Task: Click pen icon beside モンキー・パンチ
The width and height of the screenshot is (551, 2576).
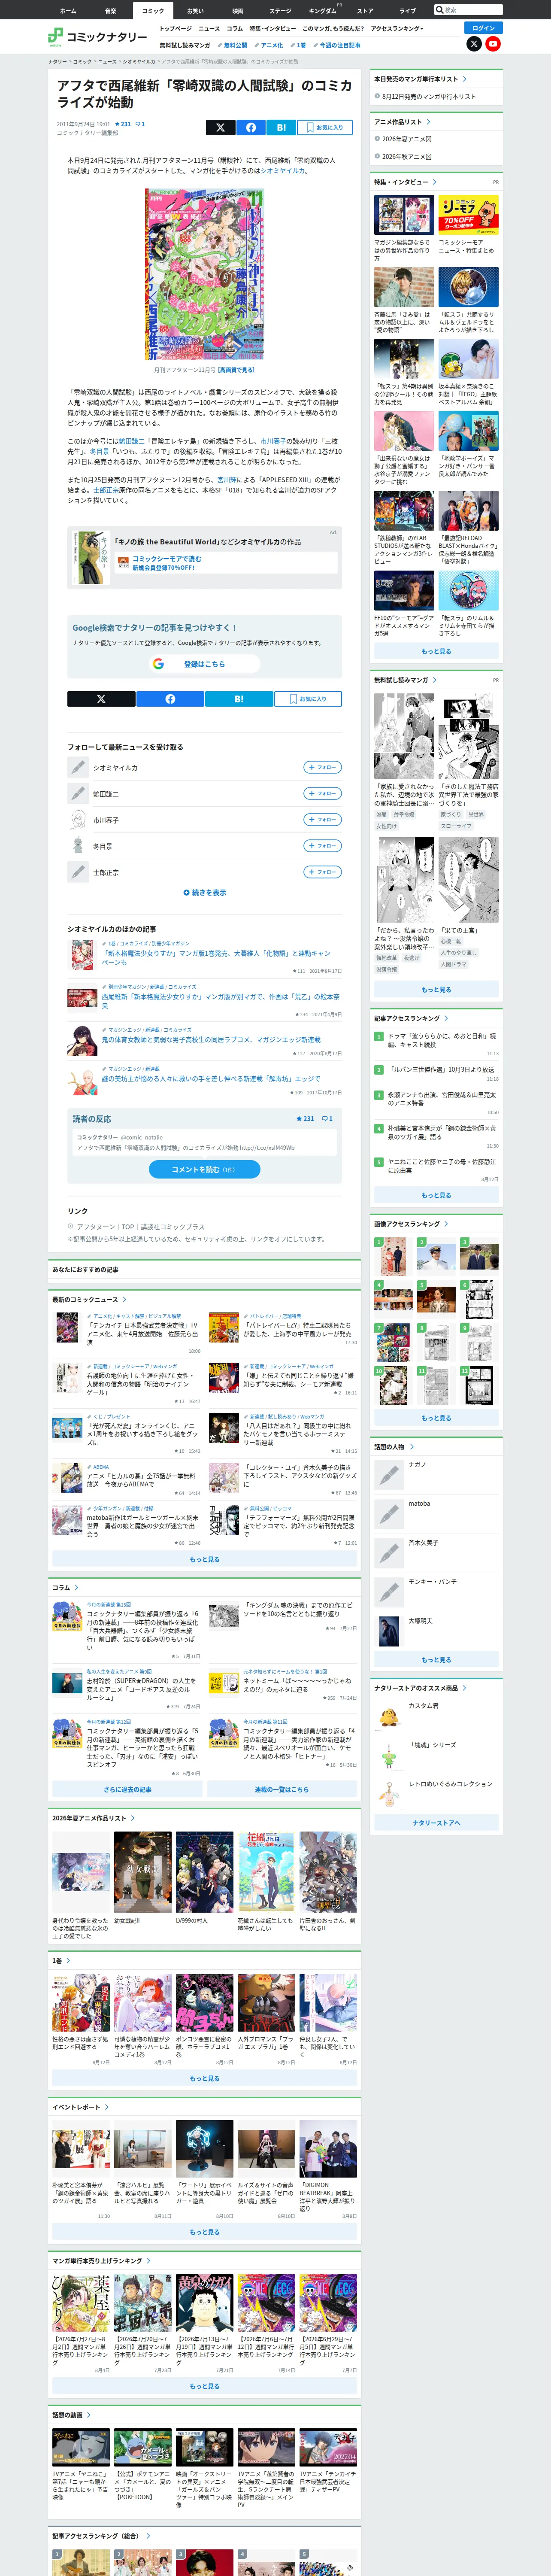Action: pos(389,1592)
